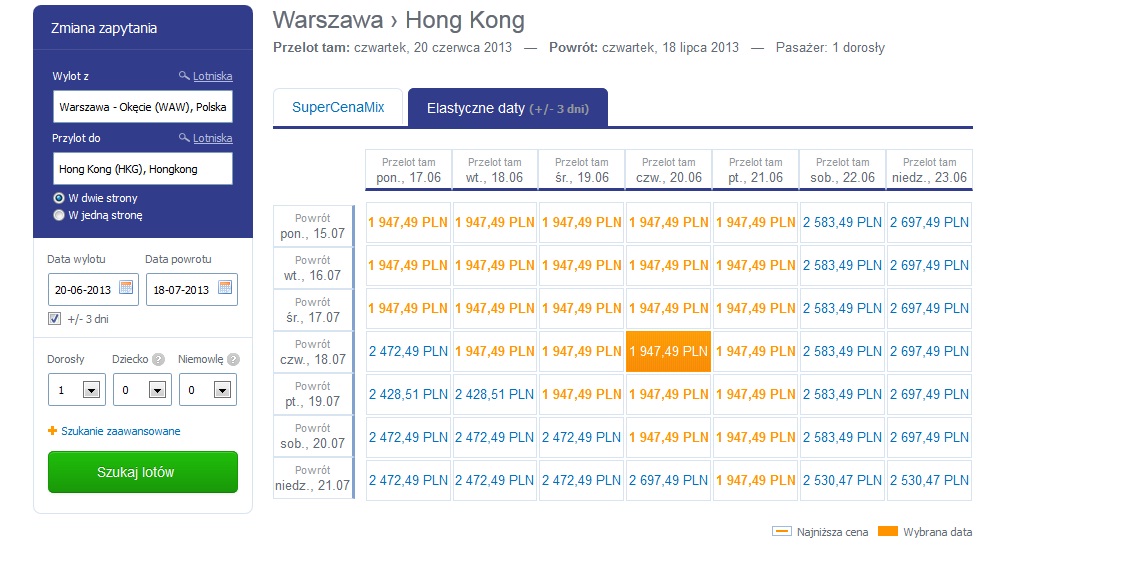
Task: Open the return date calendar icon
Action: 224,288
